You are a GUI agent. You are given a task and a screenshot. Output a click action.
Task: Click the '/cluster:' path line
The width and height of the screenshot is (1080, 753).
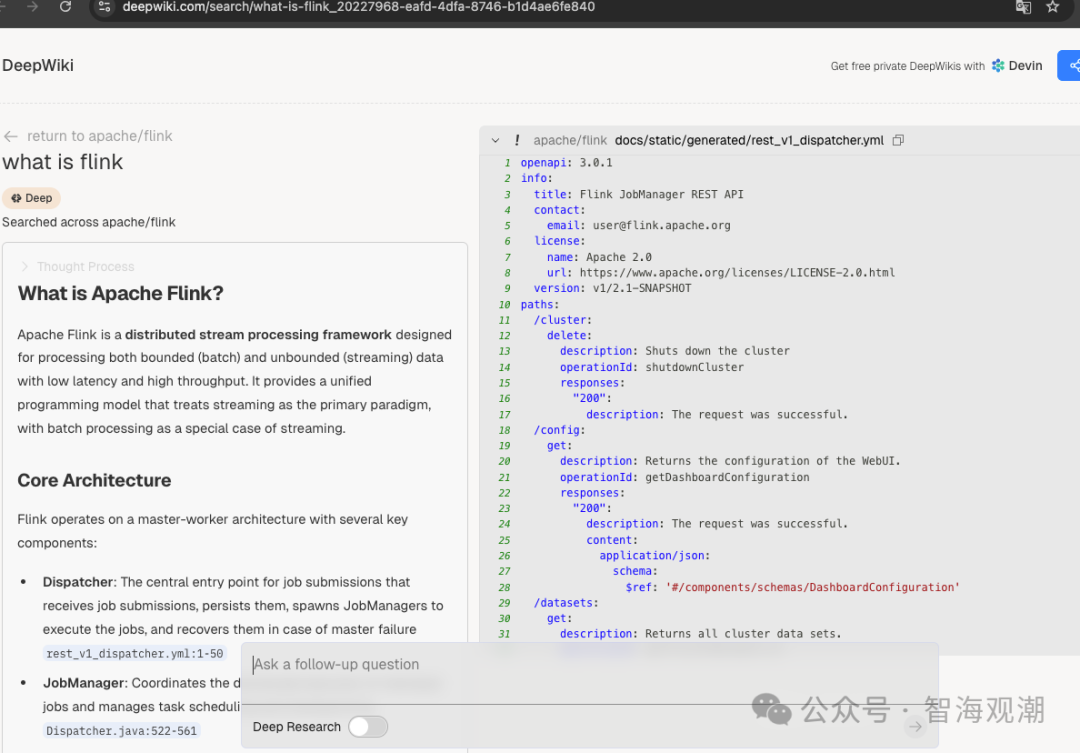[x=563, y=320]
